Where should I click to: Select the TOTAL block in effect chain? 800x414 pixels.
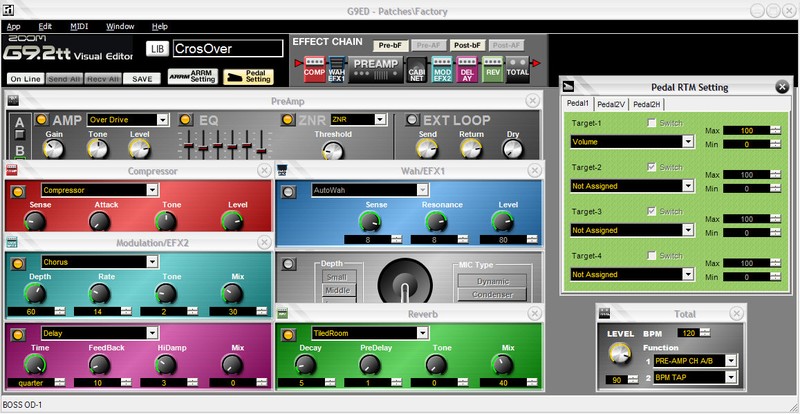517,69
